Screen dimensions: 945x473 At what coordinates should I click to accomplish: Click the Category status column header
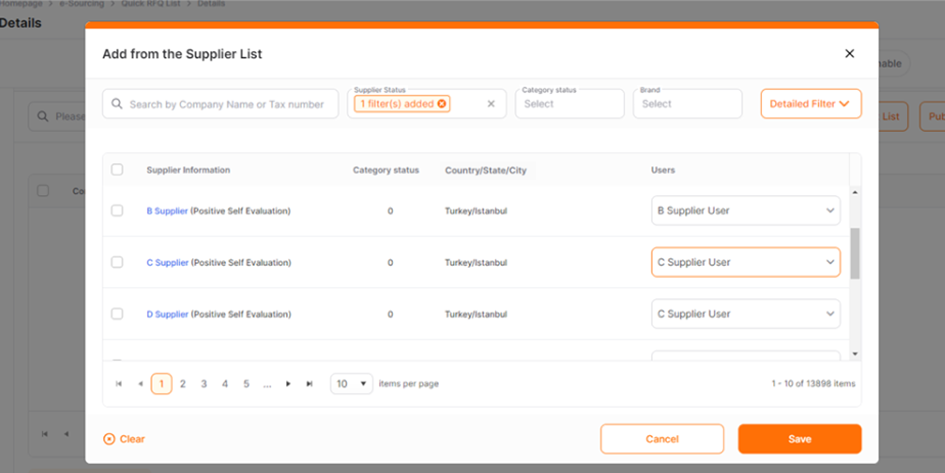tap(386, 170)
